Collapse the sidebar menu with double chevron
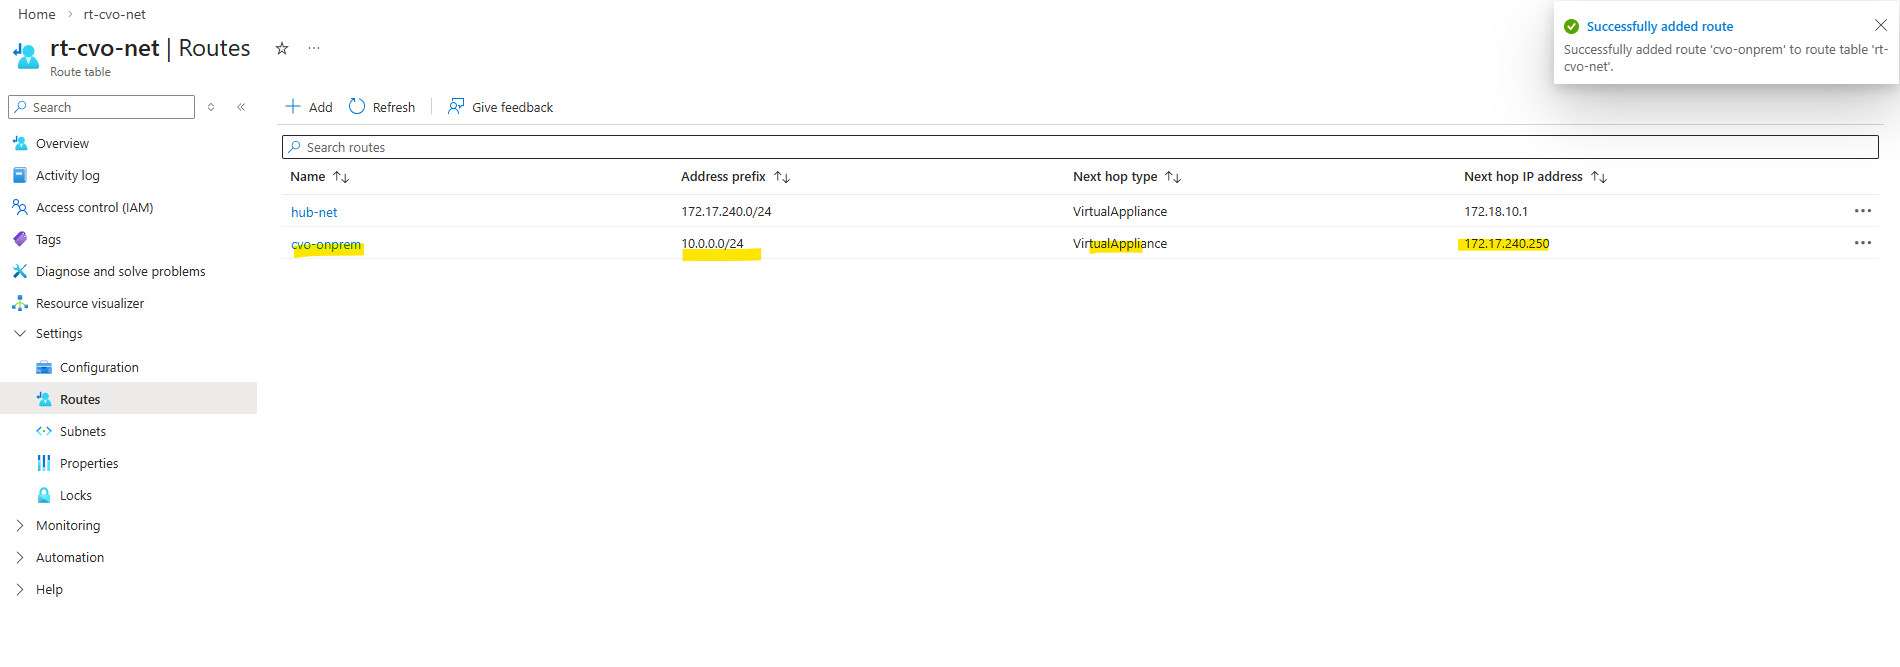 click(x=241, y=107)
